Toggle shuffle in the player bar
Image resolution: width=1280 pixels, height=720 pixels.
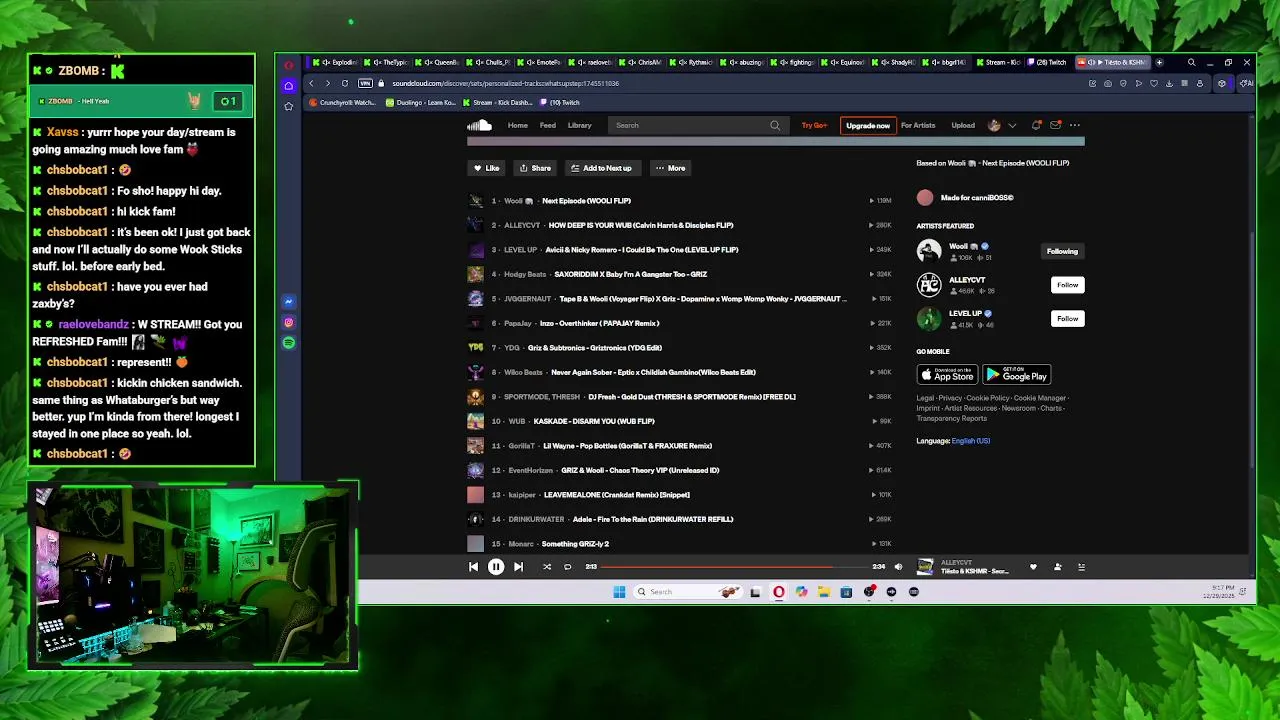click(547, 567)
